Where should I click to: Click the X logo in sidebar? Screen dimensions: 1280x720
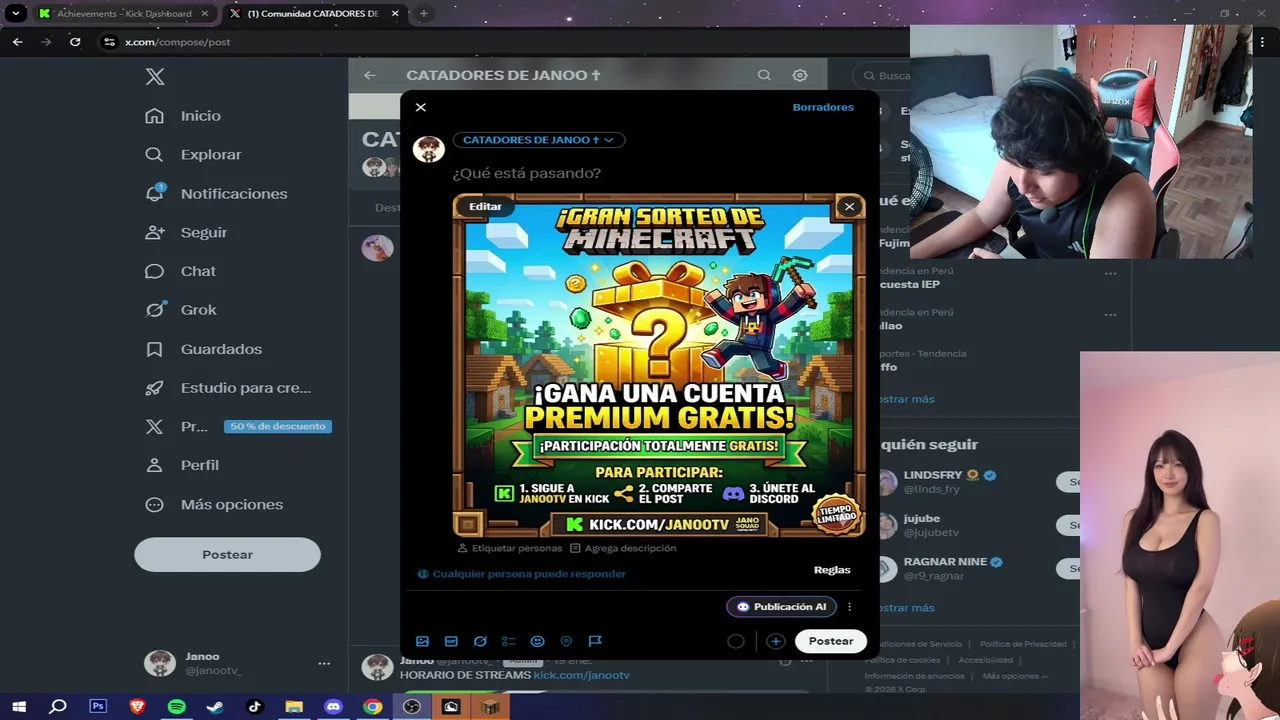pyautogui.click(x=155, y=77)
